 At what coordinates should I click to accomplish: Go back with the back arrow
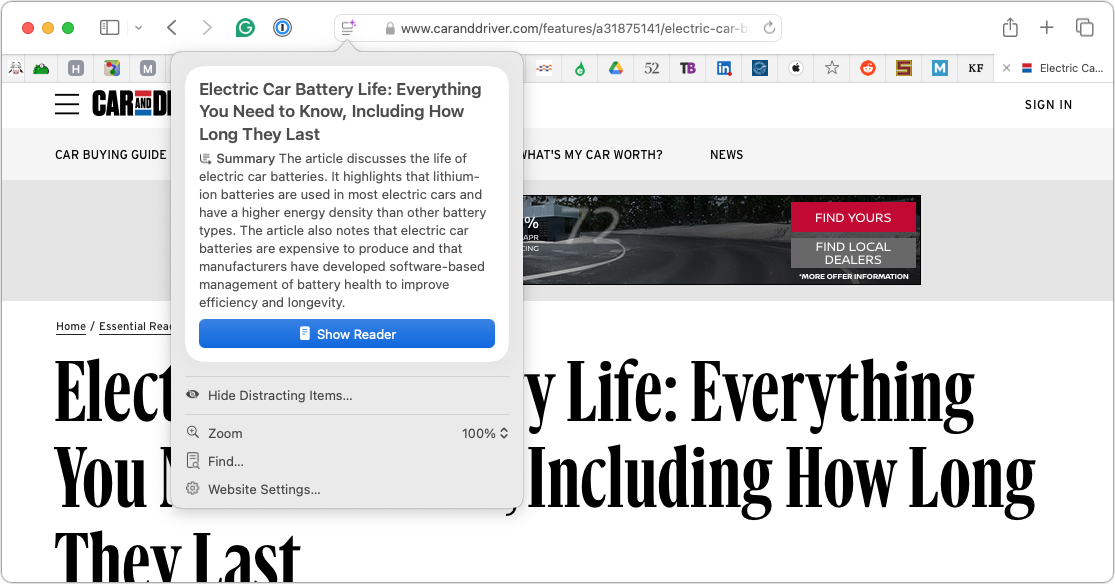click(x=171, y=28)
